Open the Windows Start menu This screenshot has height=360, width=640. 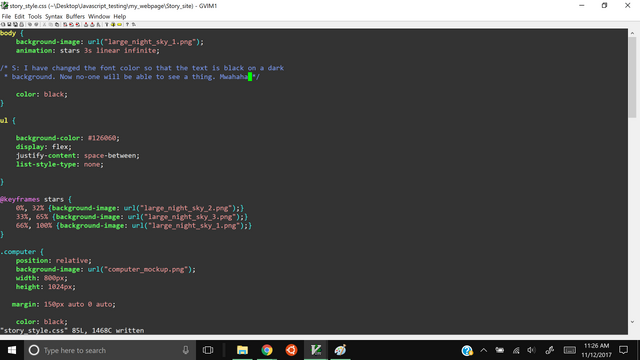(x=12, y=350)
